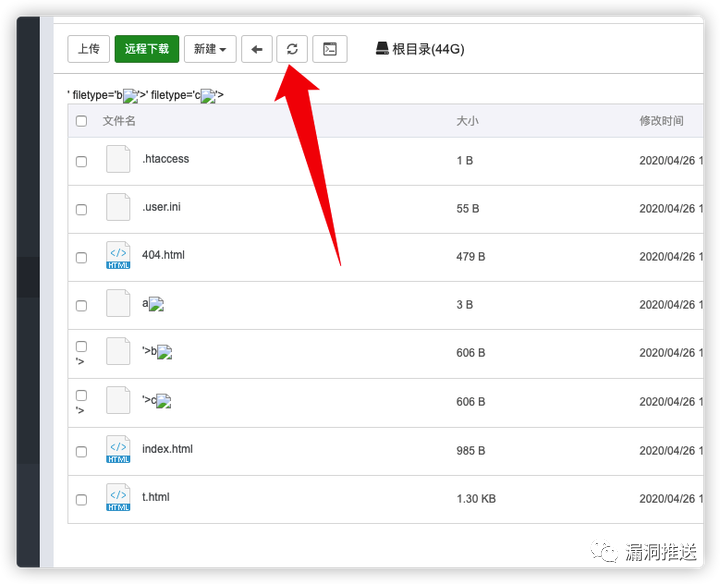Click the .htaccess blank file icon

[118, 160]
